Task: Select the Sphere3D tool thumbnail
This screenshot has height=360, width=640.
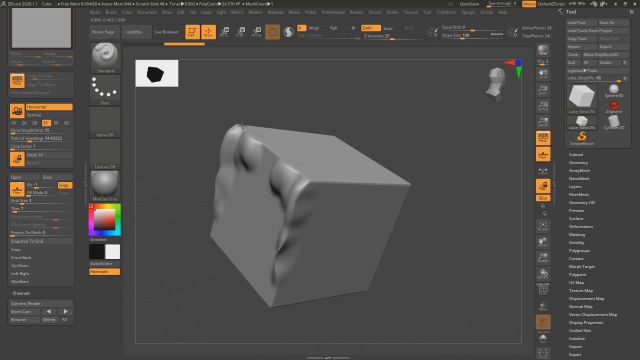Action: 613,91
